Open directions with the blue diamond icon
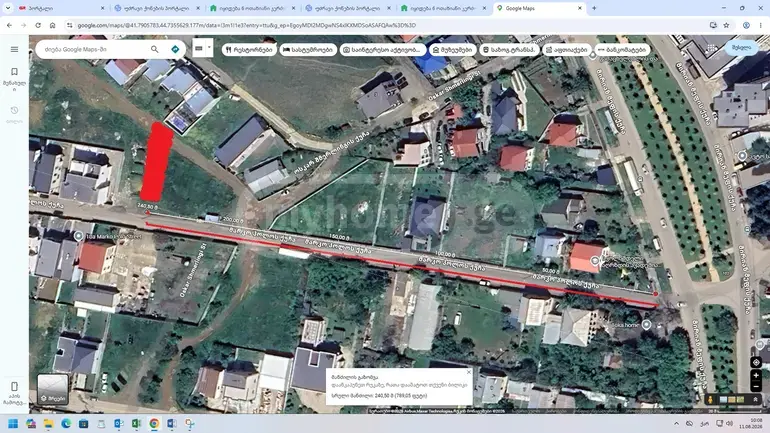This screenshot has height=433, width=770. pos(175,49)
